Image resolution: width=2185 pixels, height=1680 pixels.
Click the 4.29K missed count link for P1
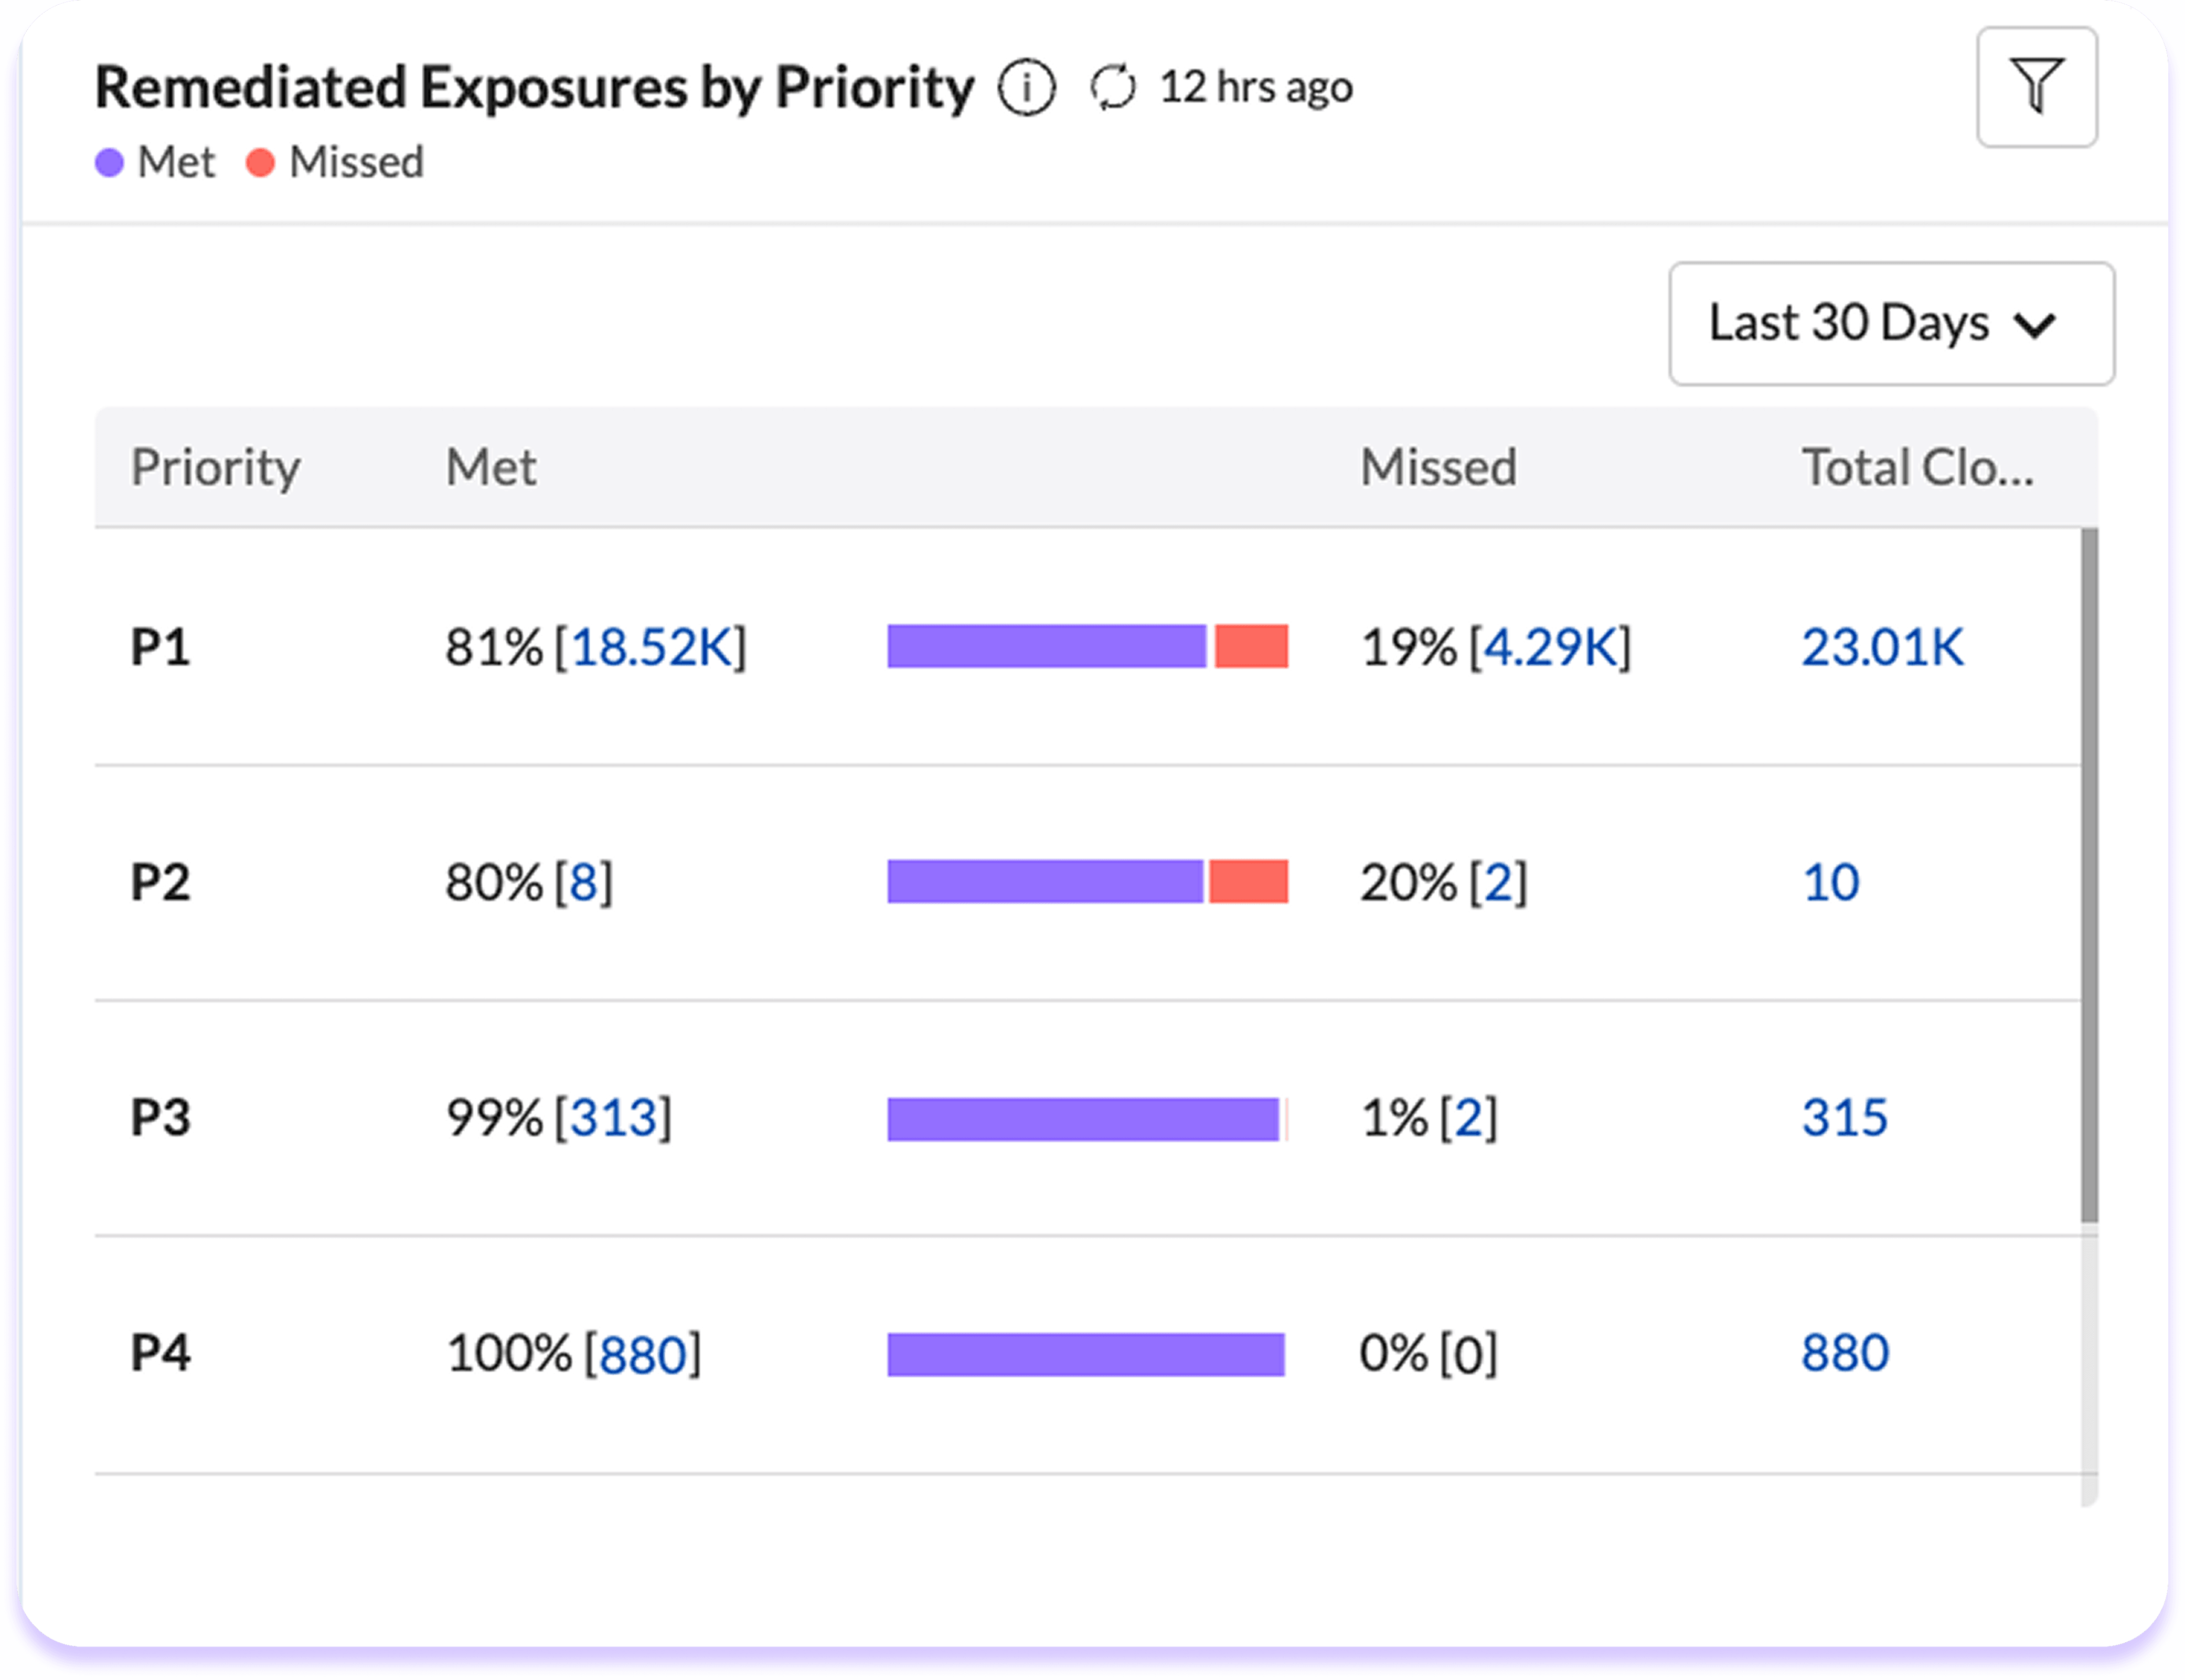coord(1553,647)
